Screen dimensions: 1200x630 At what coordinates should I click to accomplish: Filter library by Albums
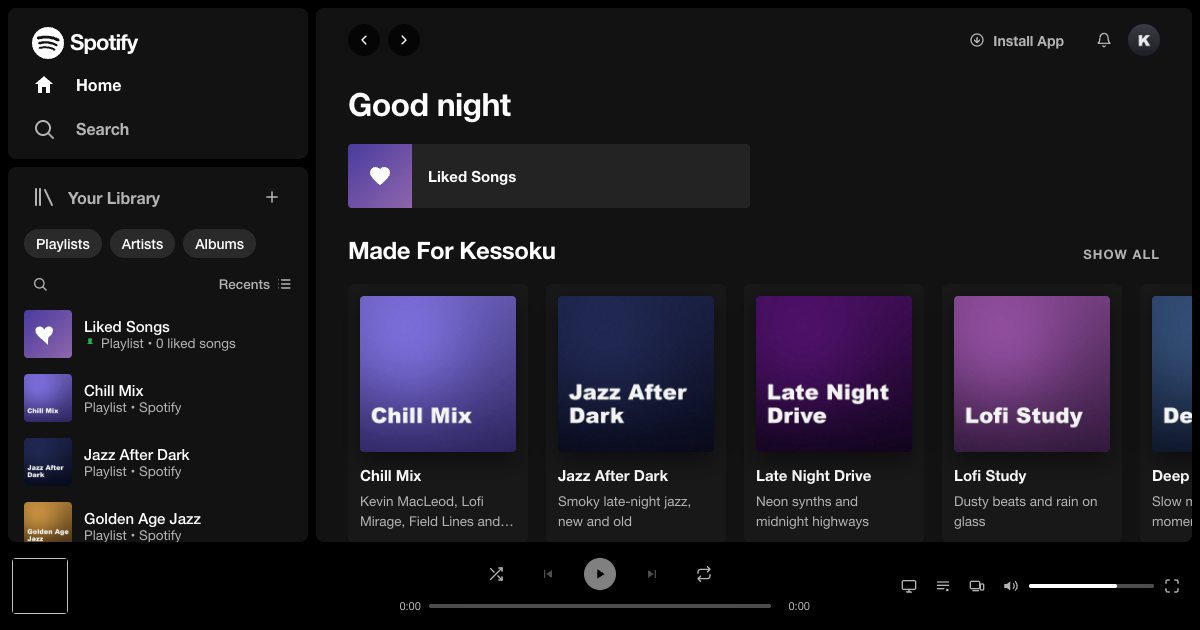(x=219, y=244)
